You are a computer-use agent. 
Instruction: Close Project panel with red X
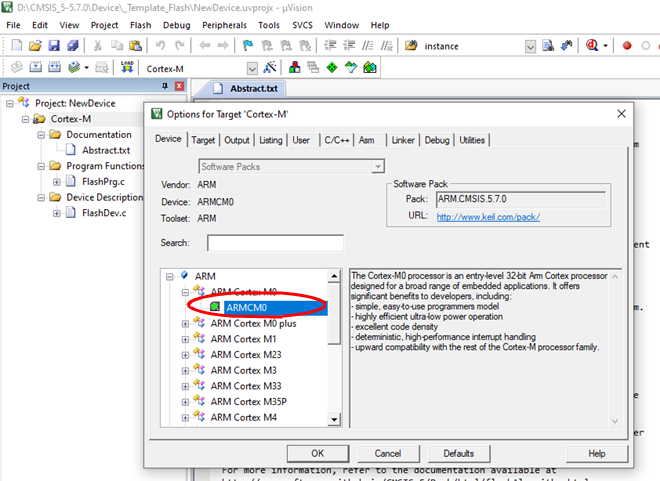tap(179, 86)
